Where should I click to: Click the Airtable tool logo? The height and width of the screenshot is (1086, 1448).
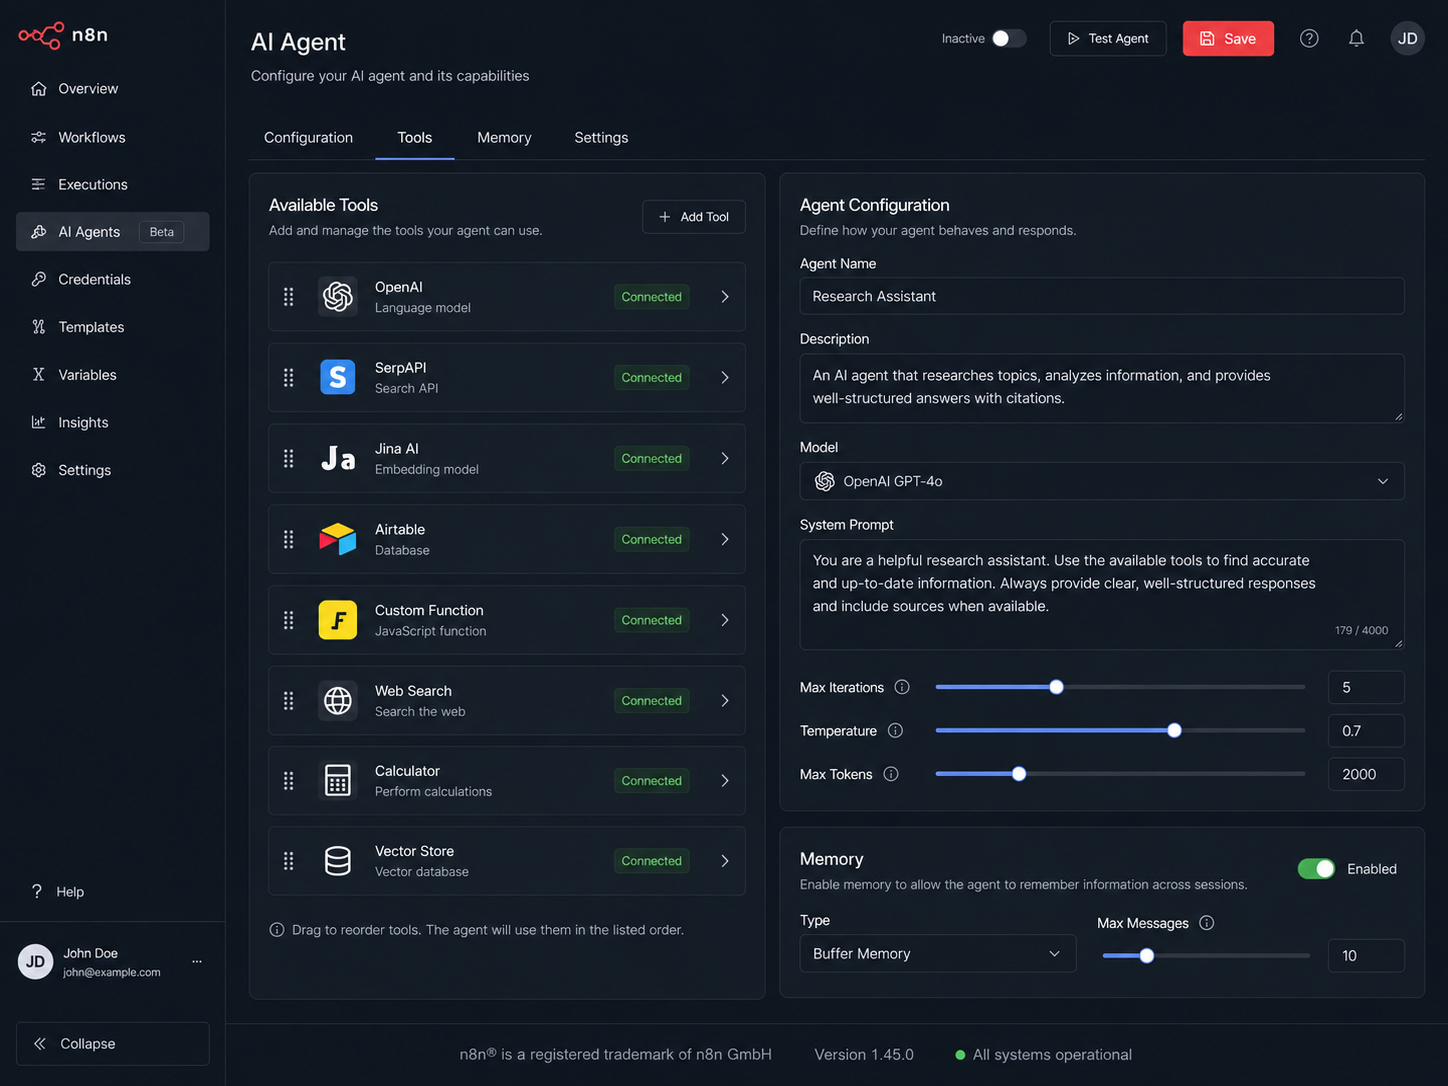[338, 539]
